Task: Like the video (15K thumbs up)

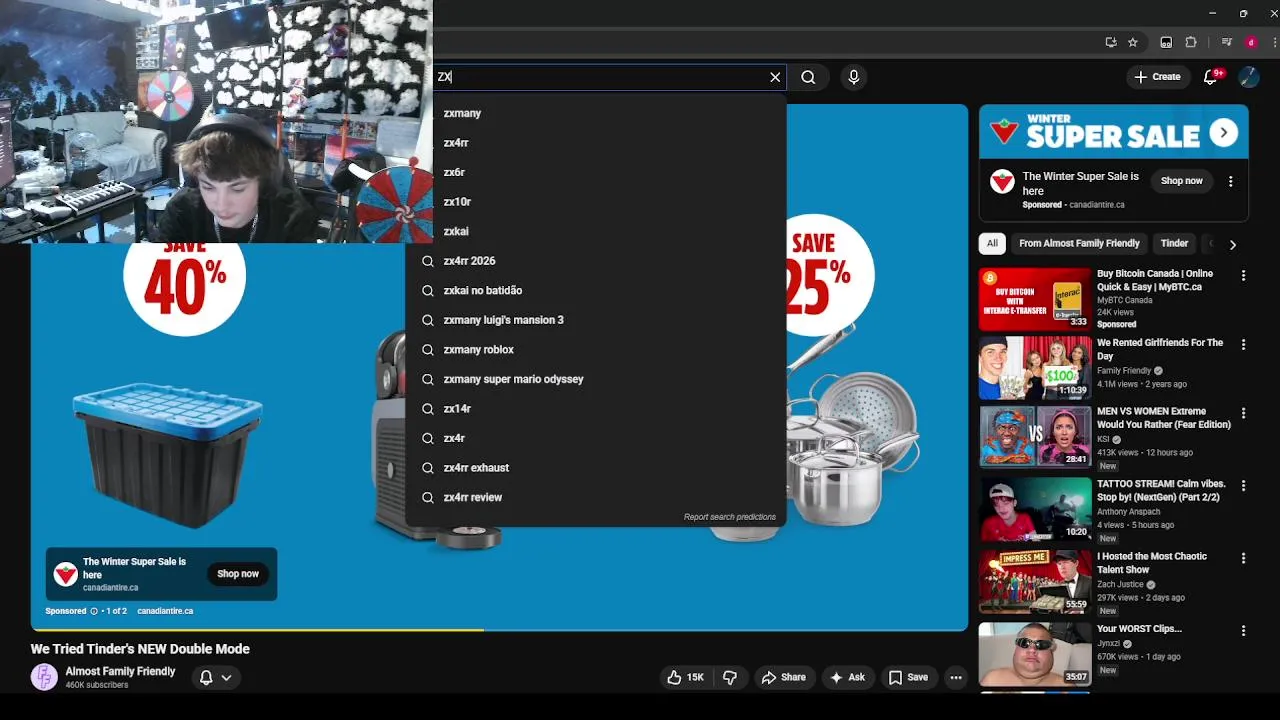Action: coord(686,677)
